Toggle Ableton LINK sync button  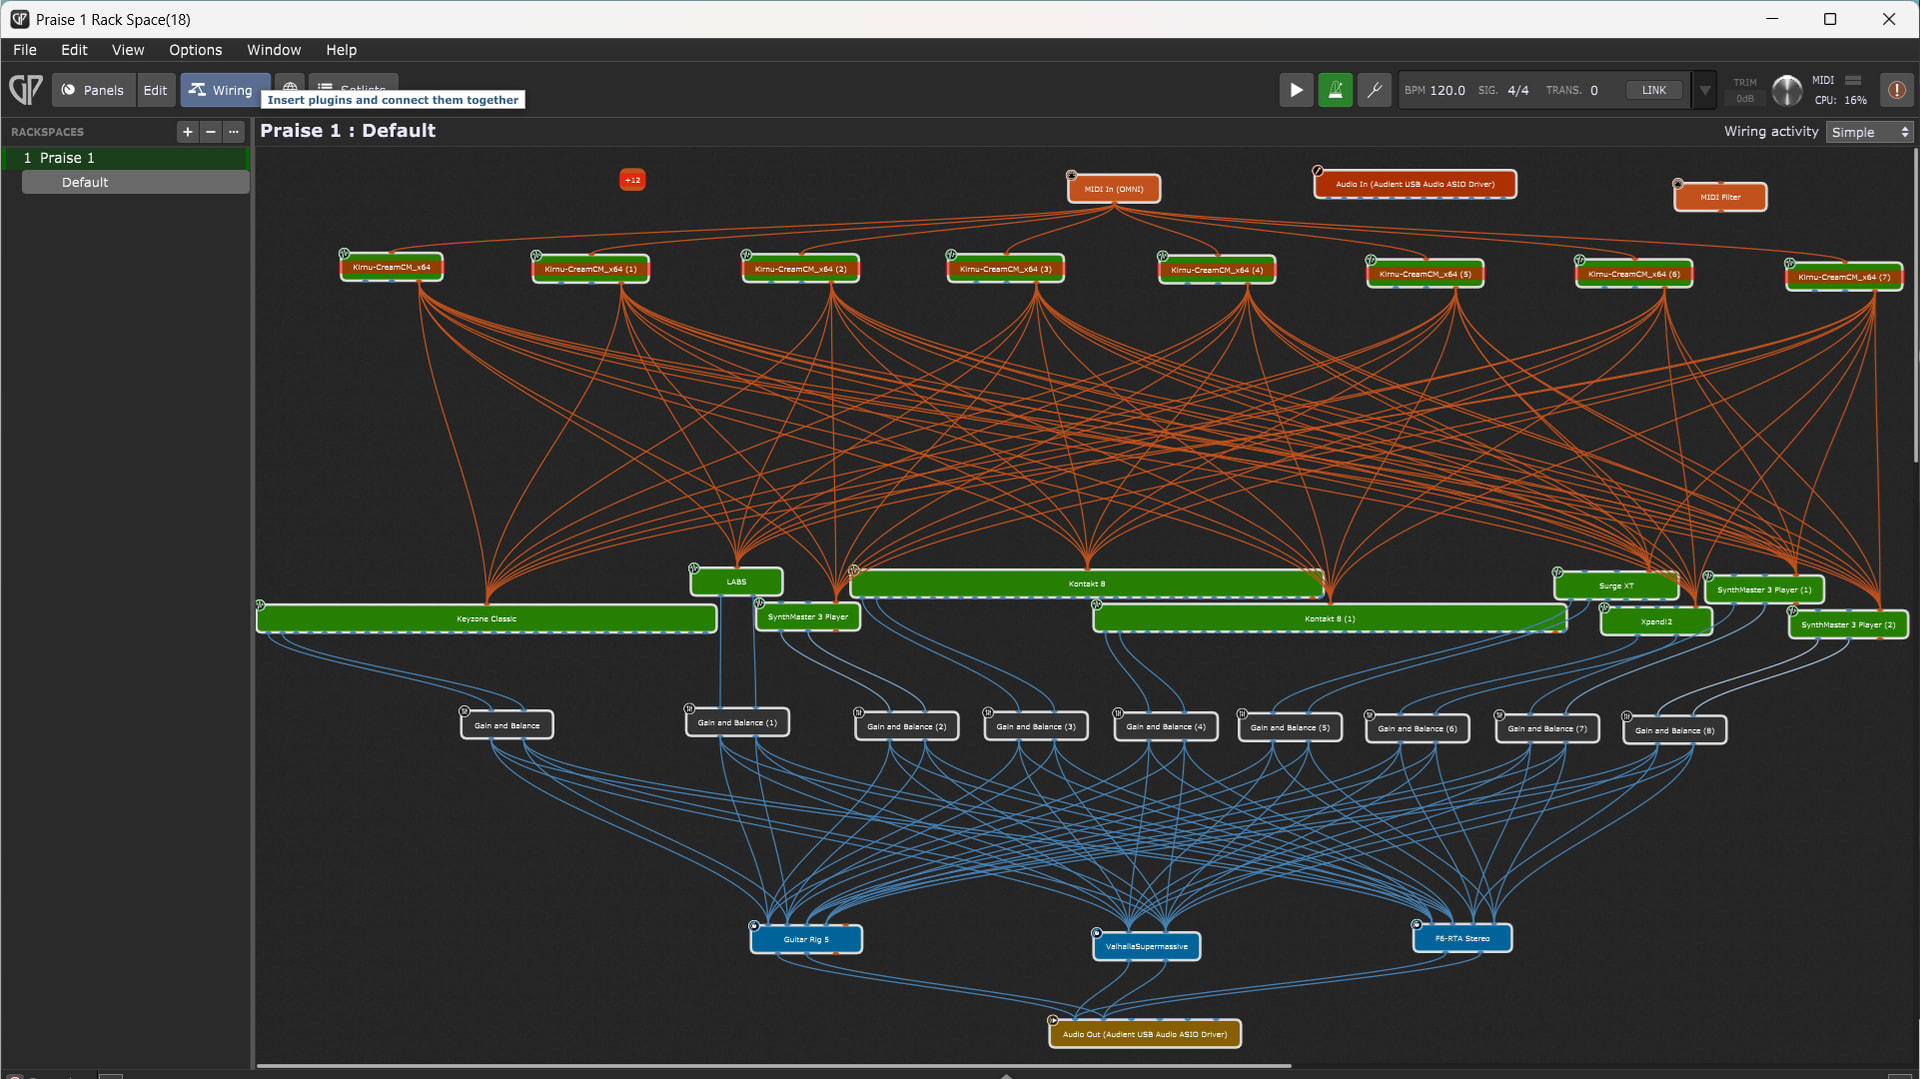point(1654,90)
